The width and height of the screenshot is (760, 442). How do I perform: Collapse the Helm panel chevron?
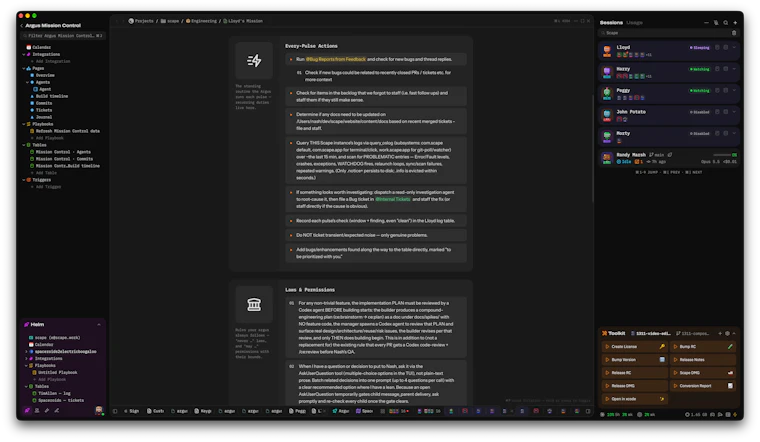coord(99,325)
